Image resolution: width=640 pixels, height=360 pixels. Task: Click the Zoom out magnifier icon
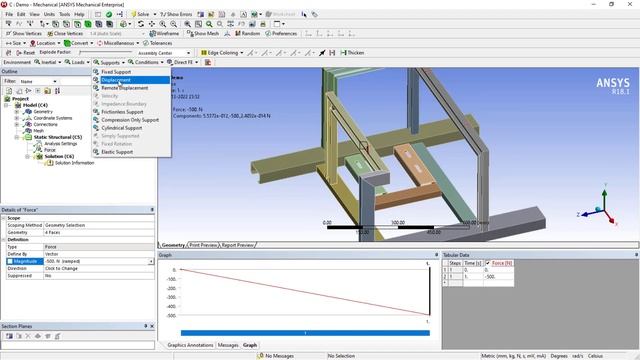[173, 24]
